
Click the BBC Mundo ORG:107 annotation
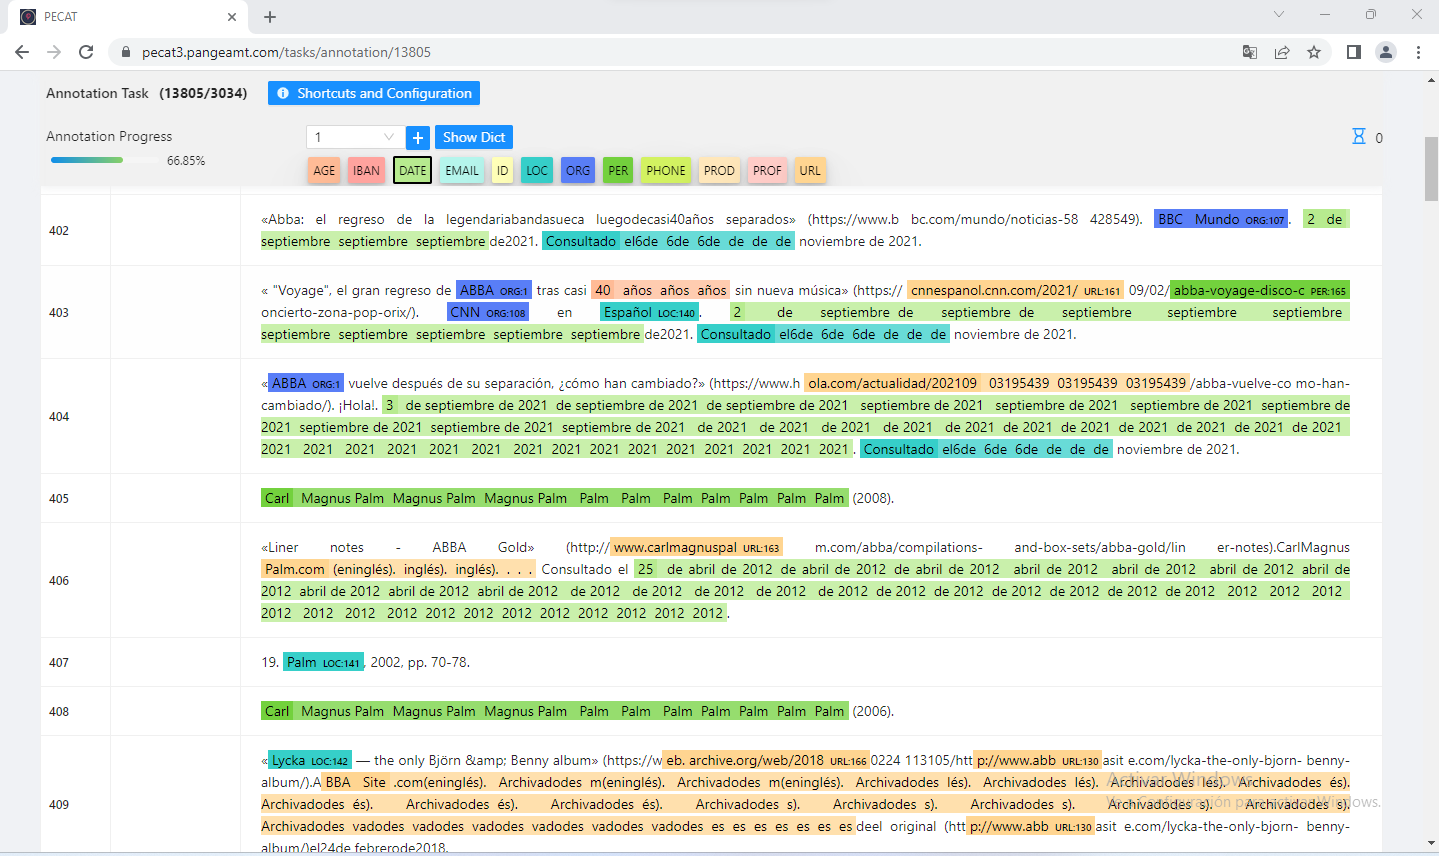pos(1221,219)
